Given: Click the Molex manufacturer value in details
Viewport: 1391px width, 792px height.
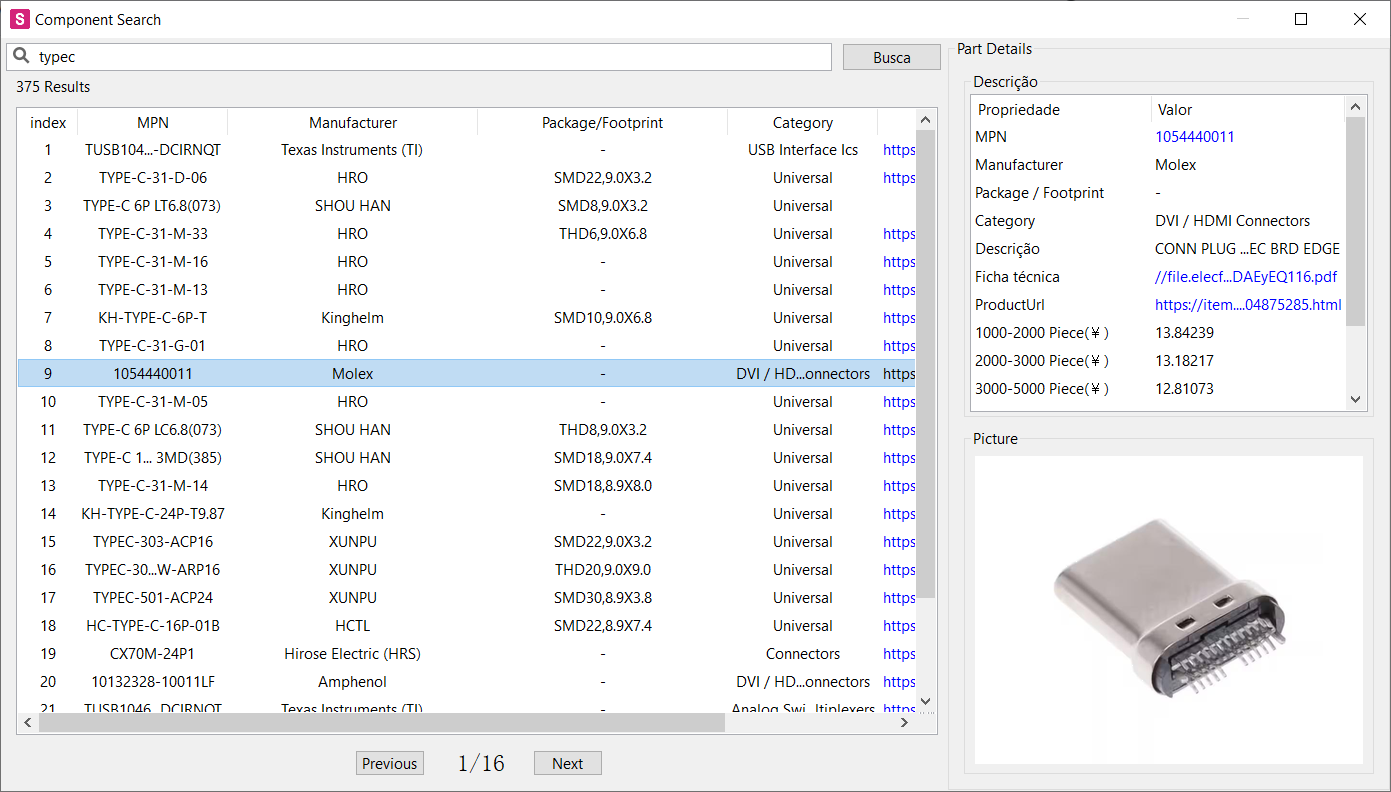Looking at the screenshot, I should (1176, 165).
